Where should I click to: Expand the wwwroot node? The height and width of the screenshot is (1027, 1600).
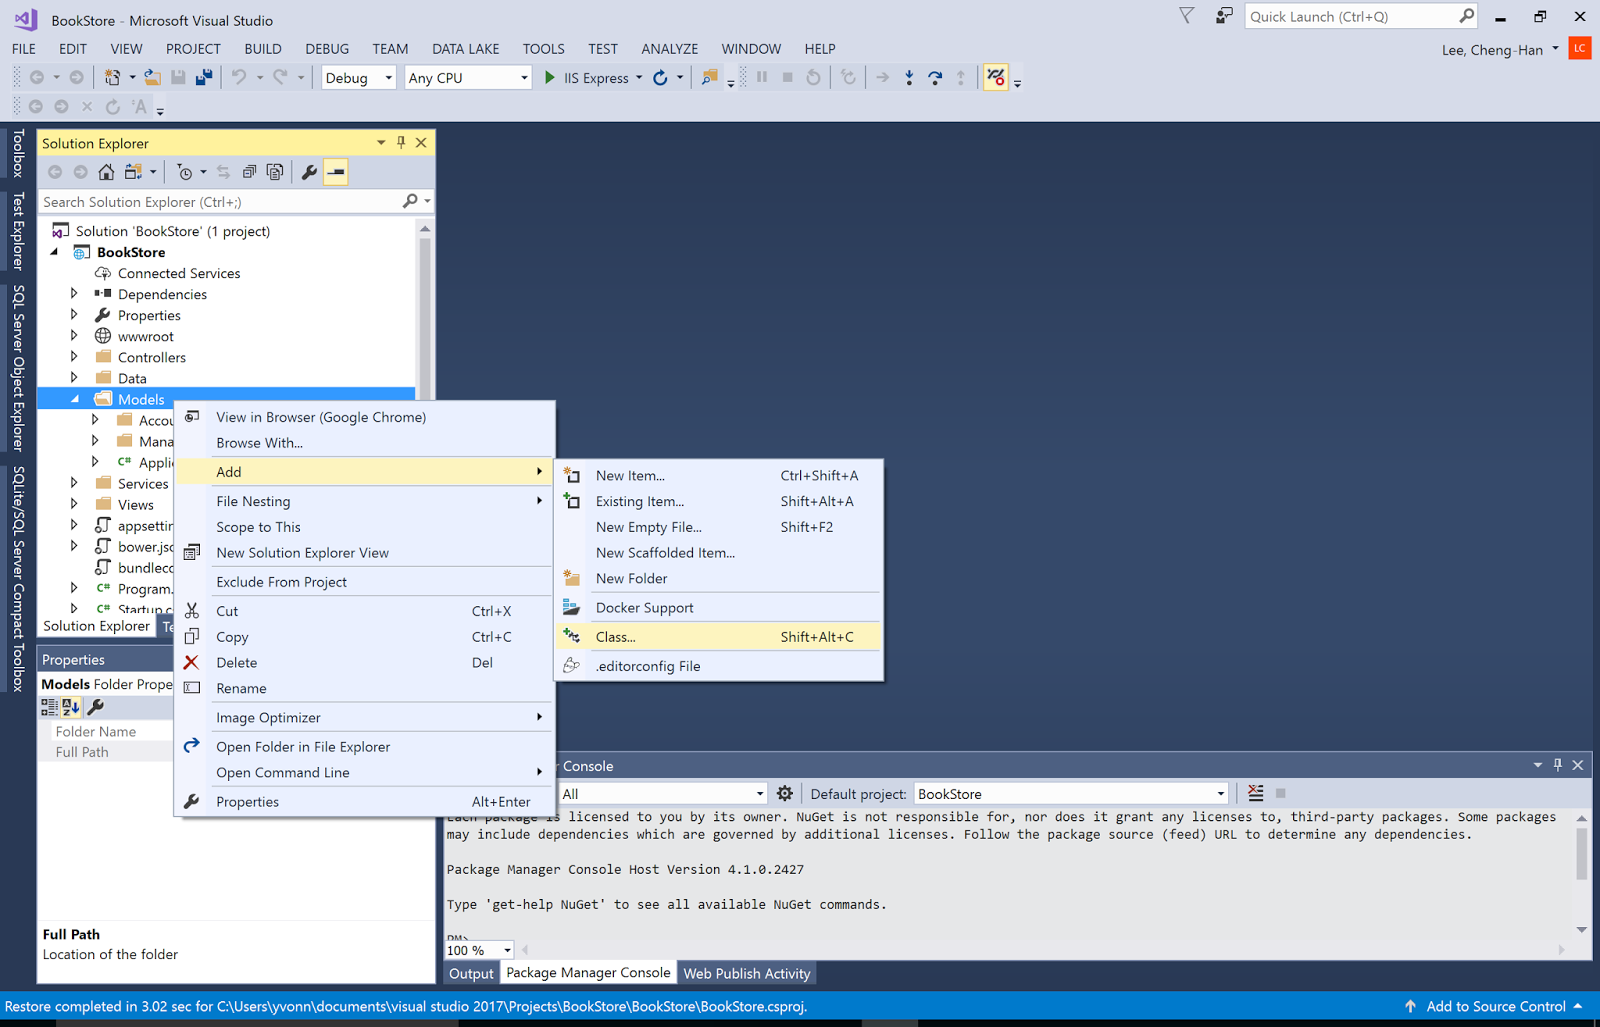pos(74,336)
